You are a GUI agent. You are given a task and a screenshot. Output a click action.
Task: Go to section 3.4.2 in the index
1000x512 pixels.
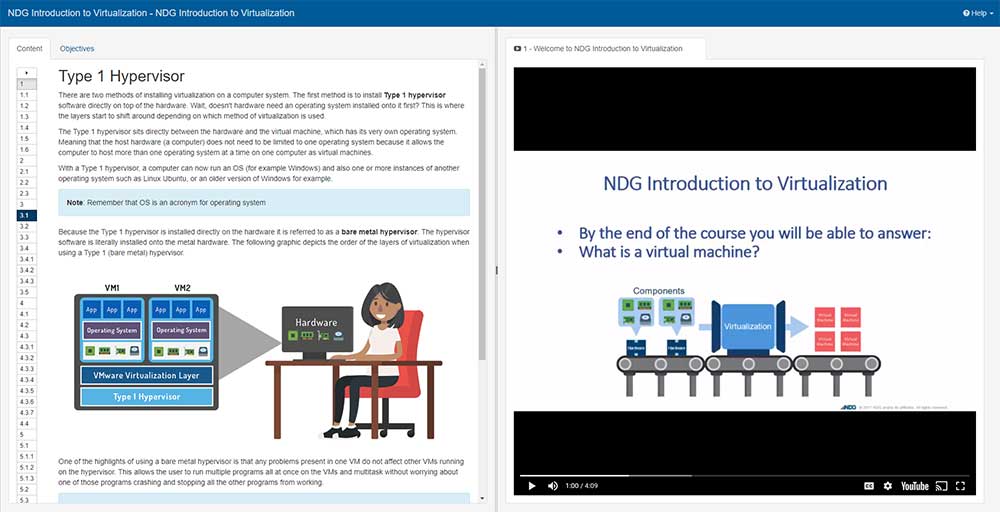[26, 270]
